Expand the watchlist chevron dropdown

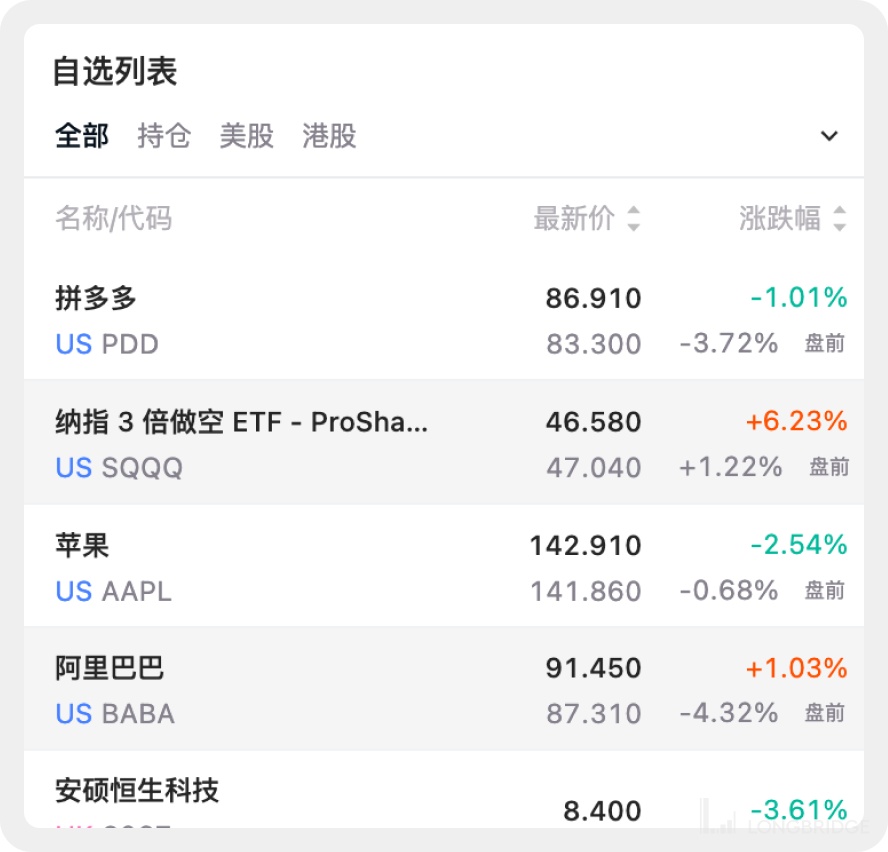pos(829,136)
